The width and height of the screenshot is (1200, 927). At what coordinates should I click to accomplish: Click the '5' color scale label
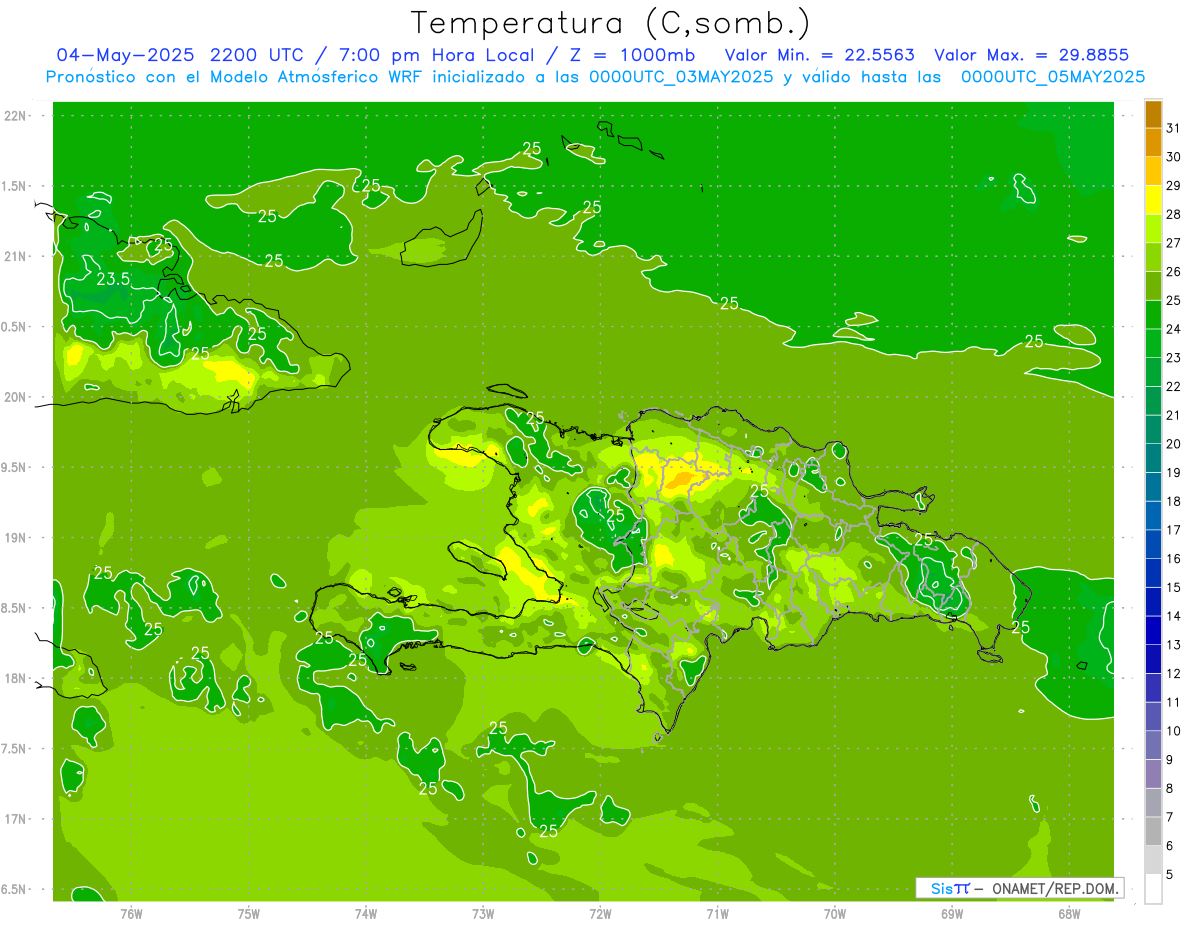click(x=1169, y=874)
